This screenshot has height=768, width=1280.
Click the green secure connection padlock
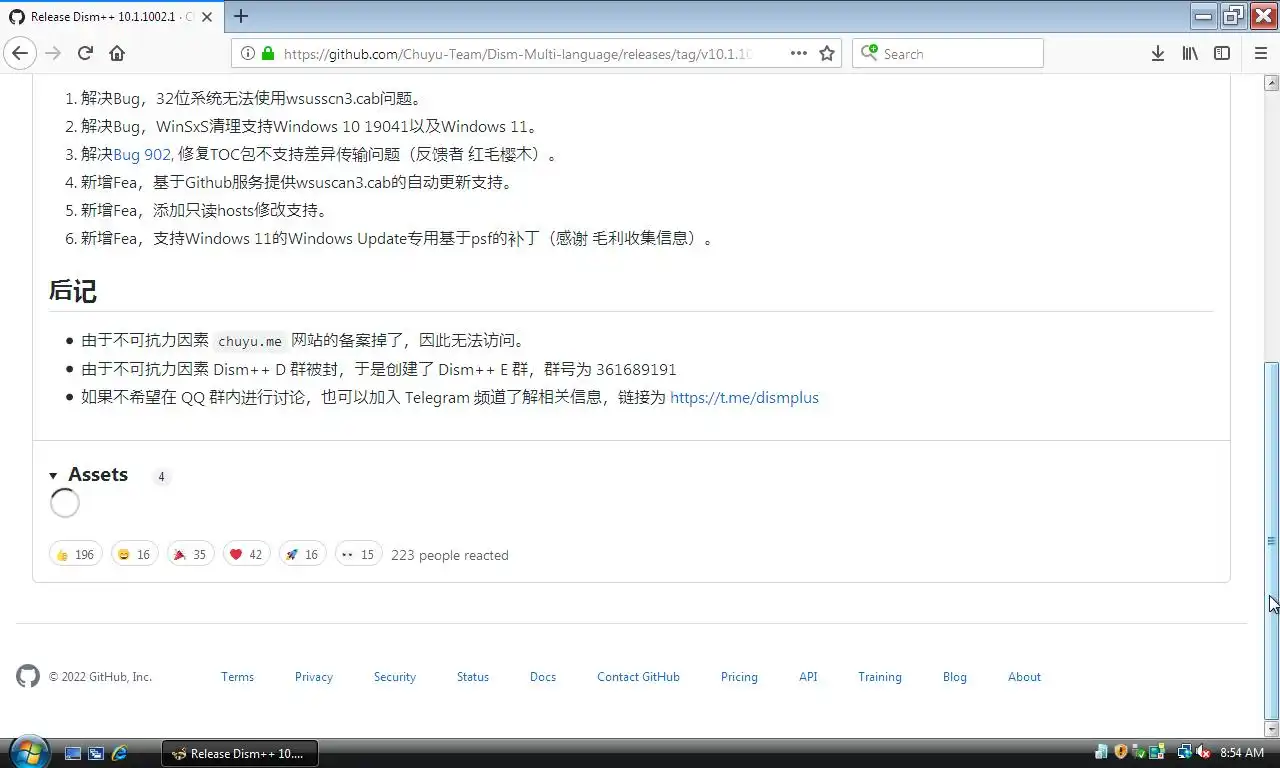click(267, 54)
